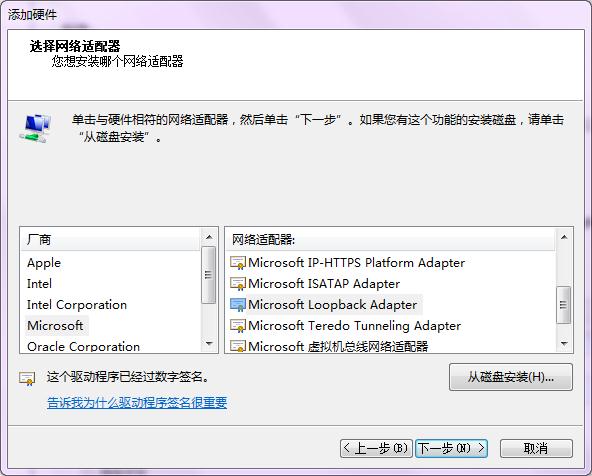592x476 pixels.
Task: Select Apple in the manufacturer list
Action: (x=44, y=263)
